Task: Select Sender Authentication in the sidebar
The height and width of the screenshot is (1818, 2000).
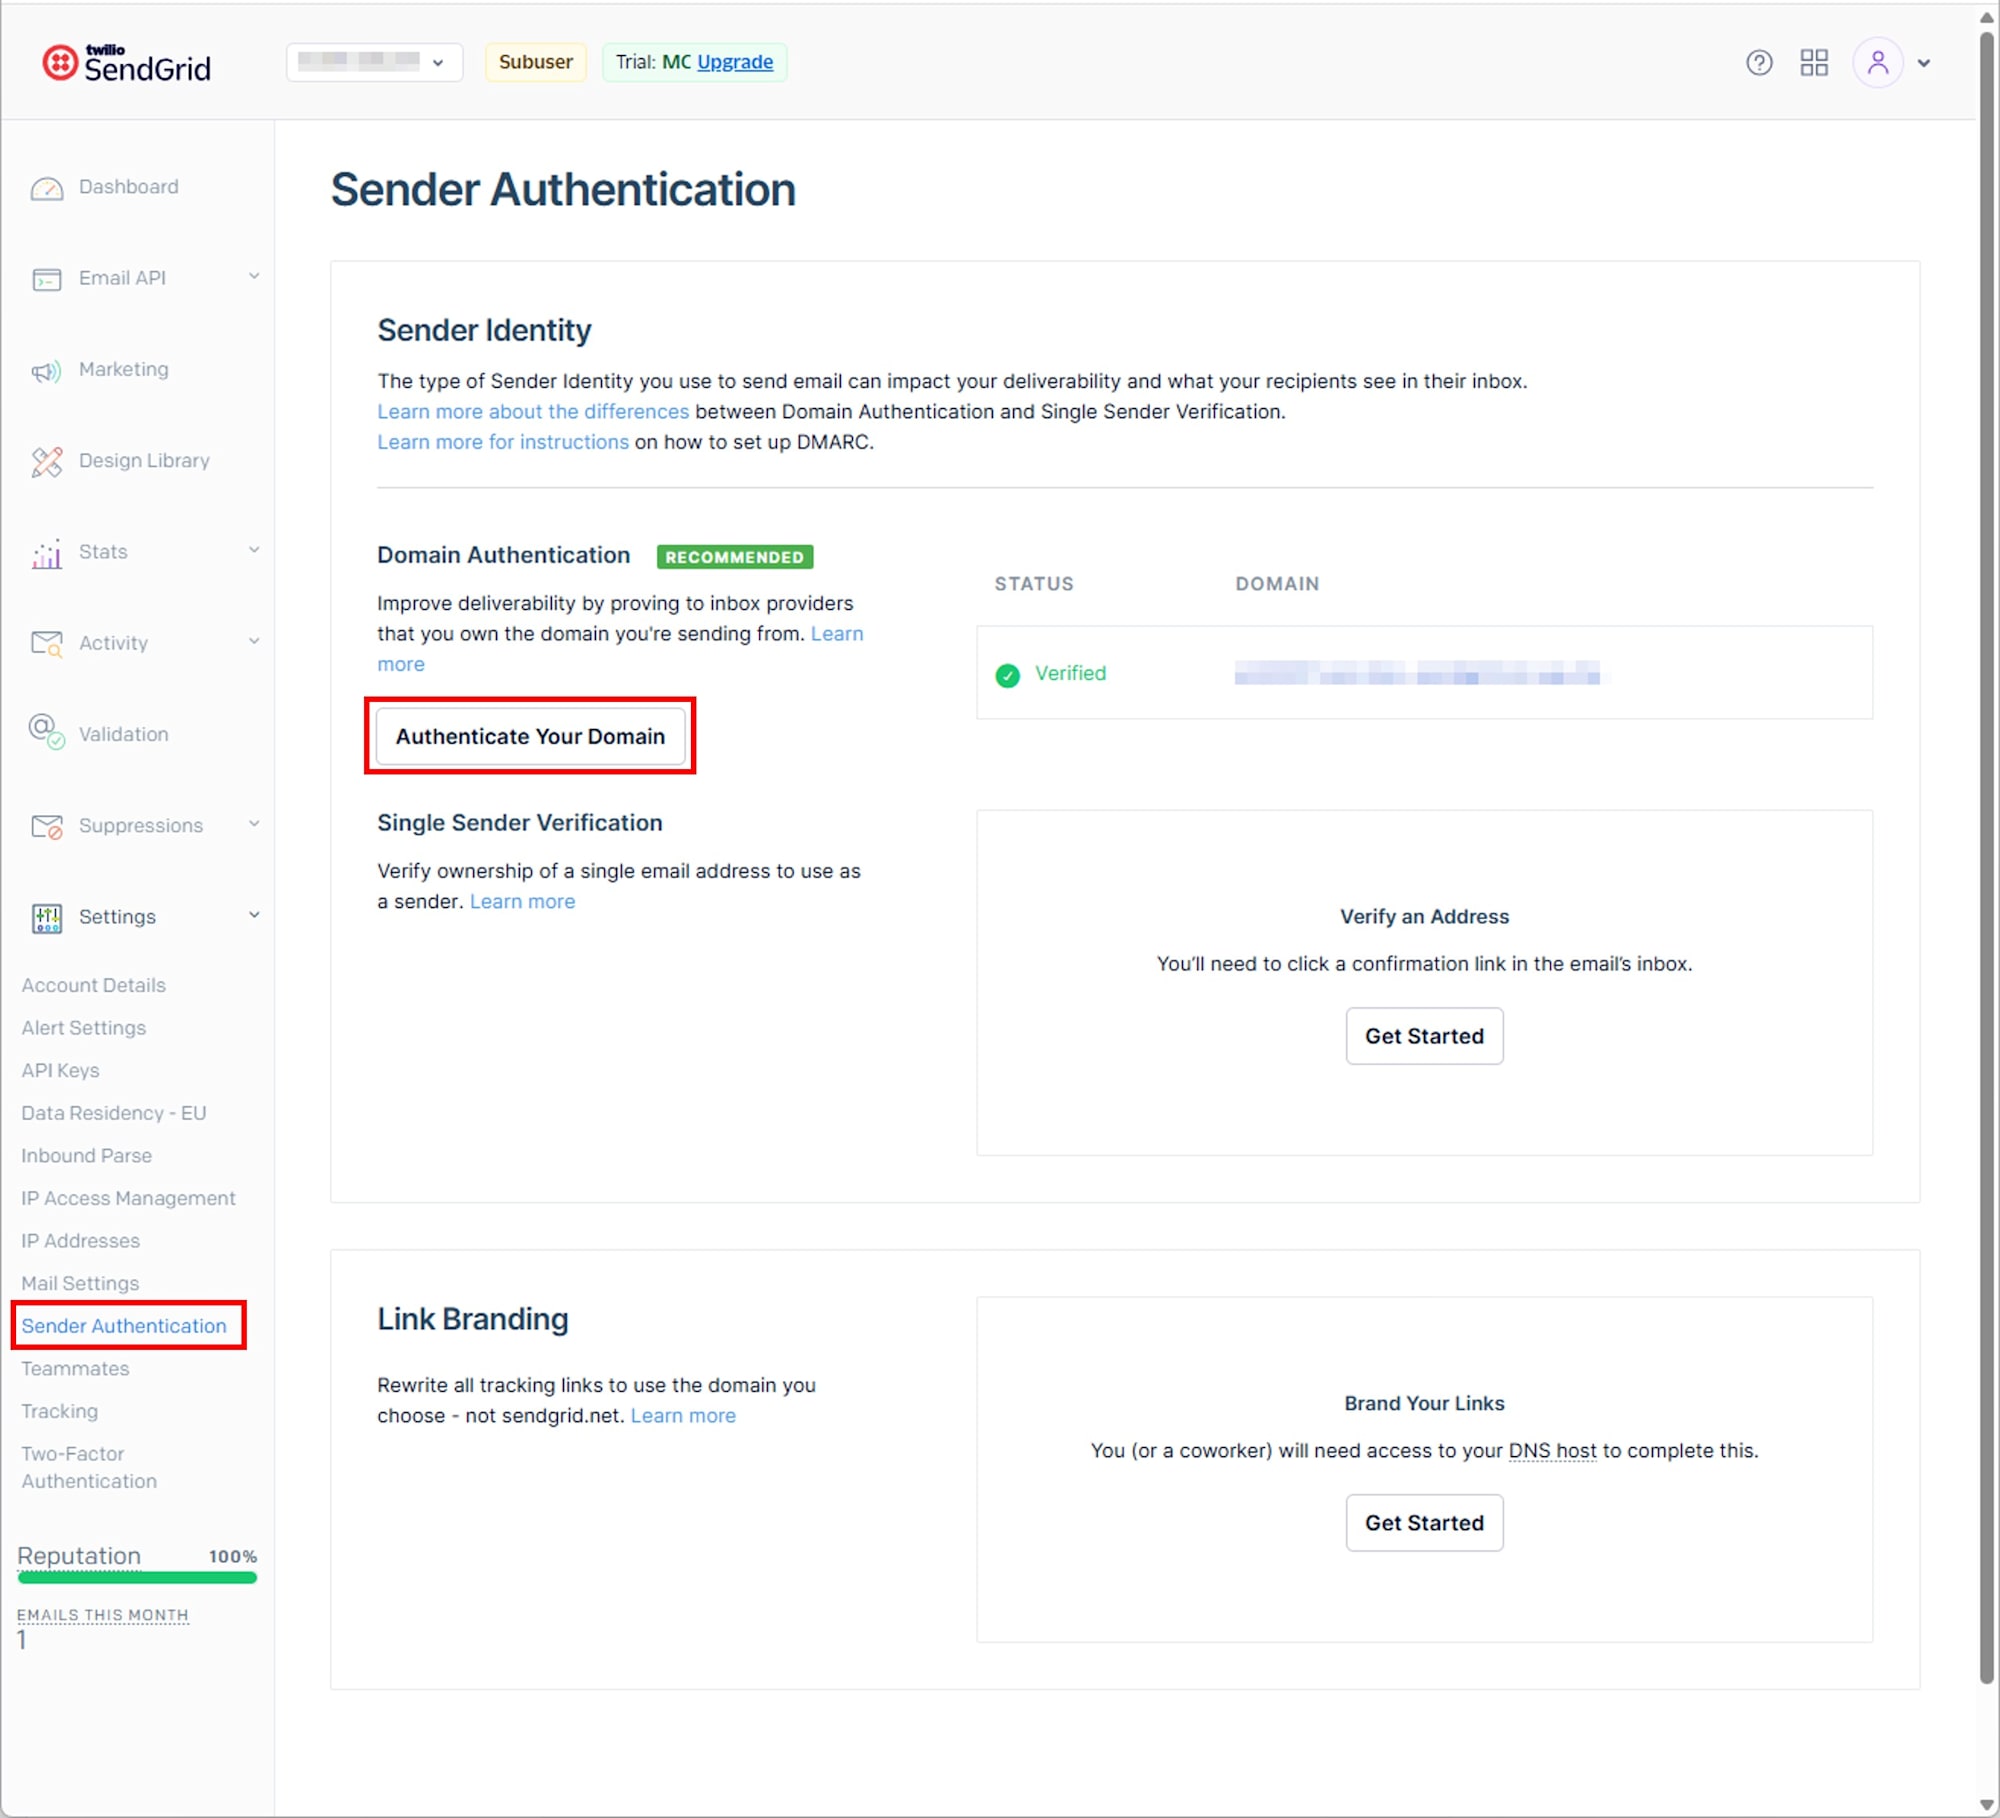Action: (123, 1325)
